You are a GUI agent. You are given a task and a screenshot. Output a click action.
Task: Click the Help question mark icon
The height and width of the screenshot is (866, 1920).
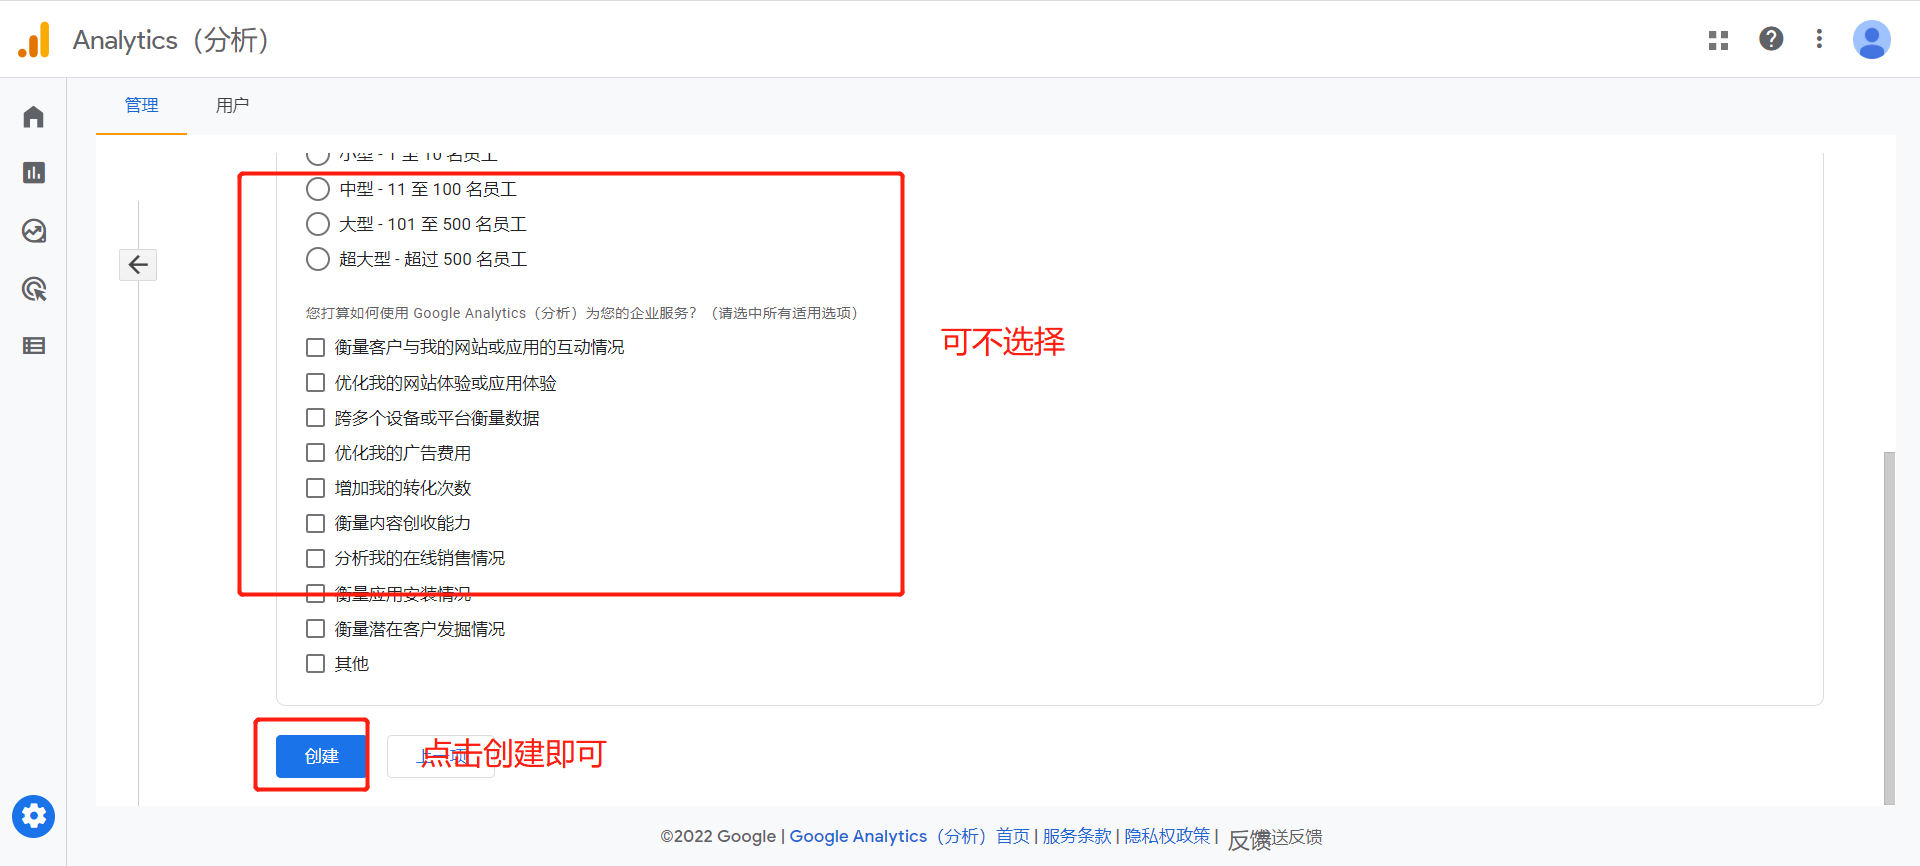tap(1771, 39)
